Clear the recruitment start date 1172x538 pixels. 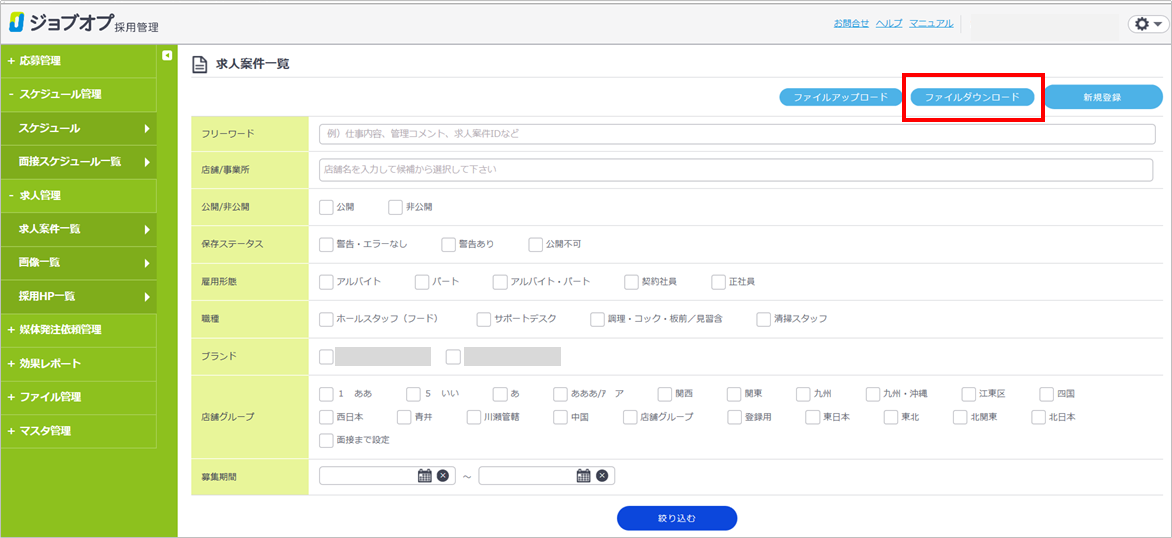[x=443, y=476]
